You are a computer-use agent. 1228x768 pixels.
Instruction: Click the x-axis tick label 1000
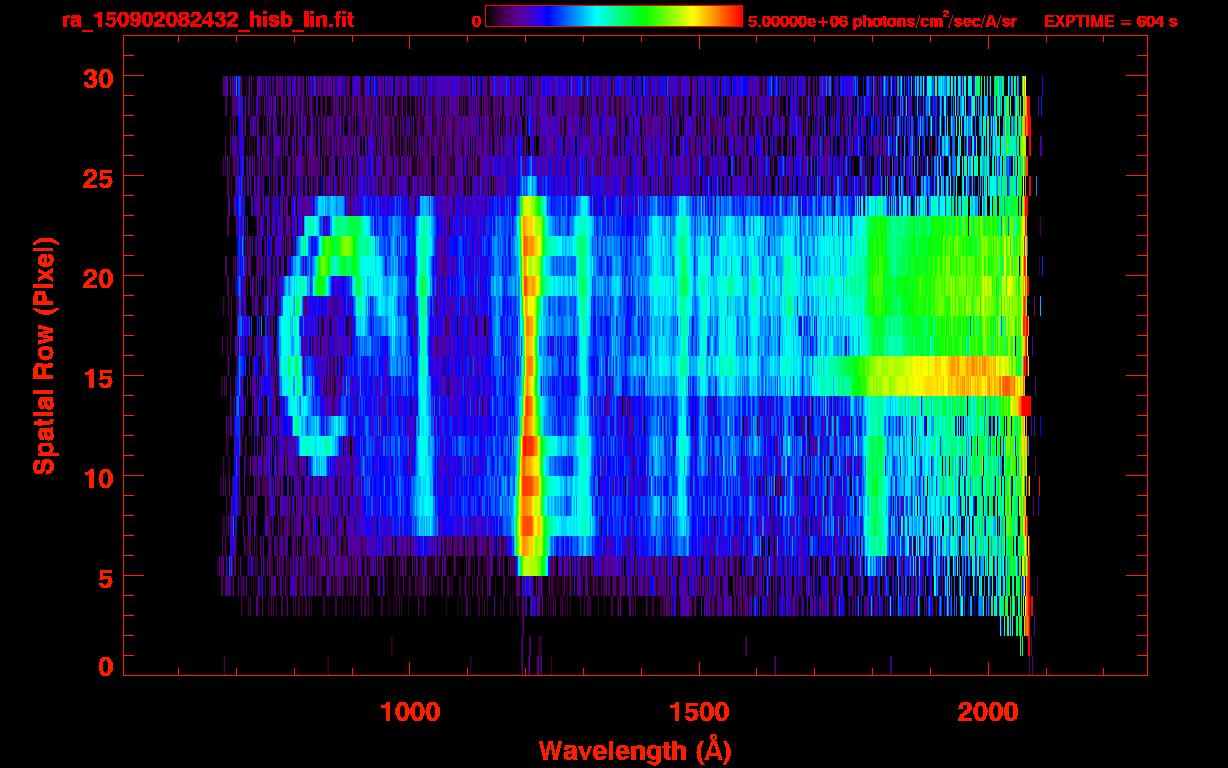coord(410,712)
